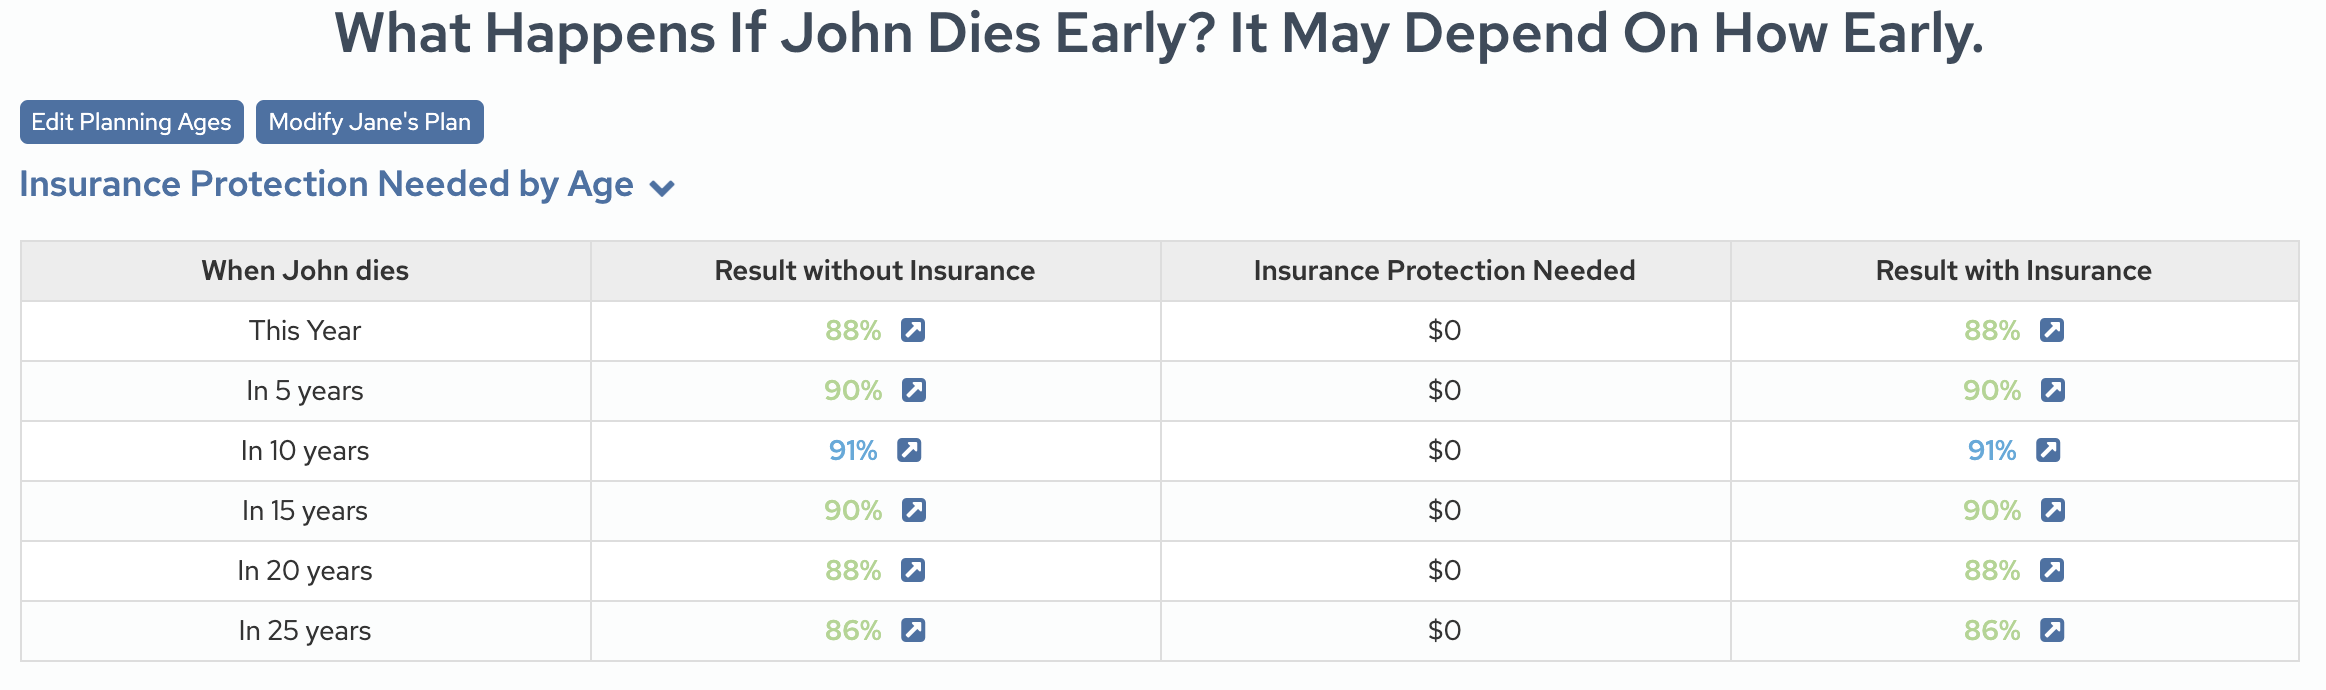
Task: Open In 5 years result with insurance
Action: click(x=2052, y=390)
